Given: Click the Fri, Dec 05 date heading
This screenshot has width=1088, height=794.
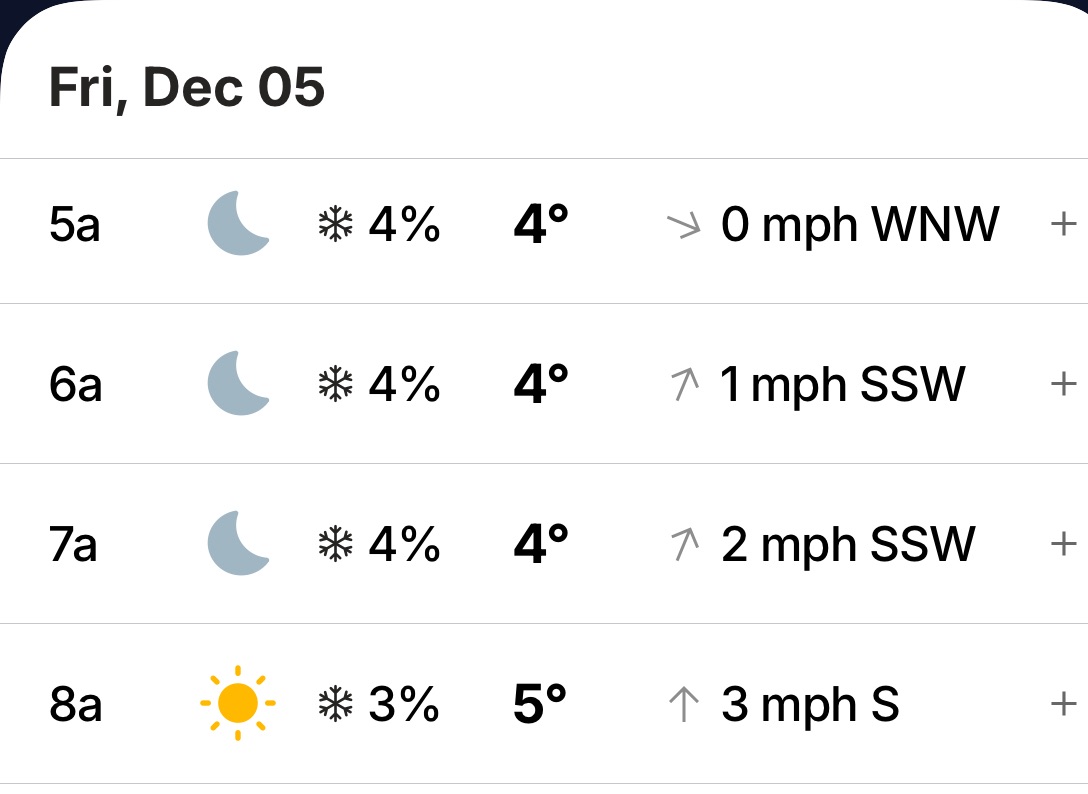Looking at the screenshot, I should tap(187, 88).
